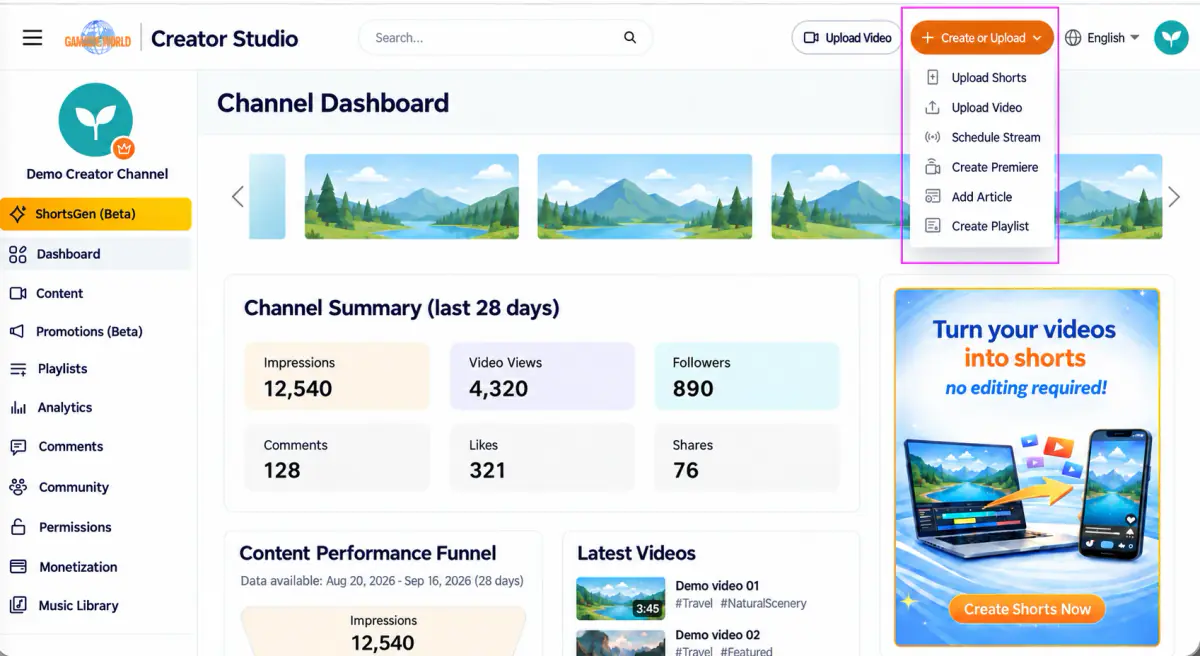
Task: Open the English language dropdown
Action: coord(1102,38)
